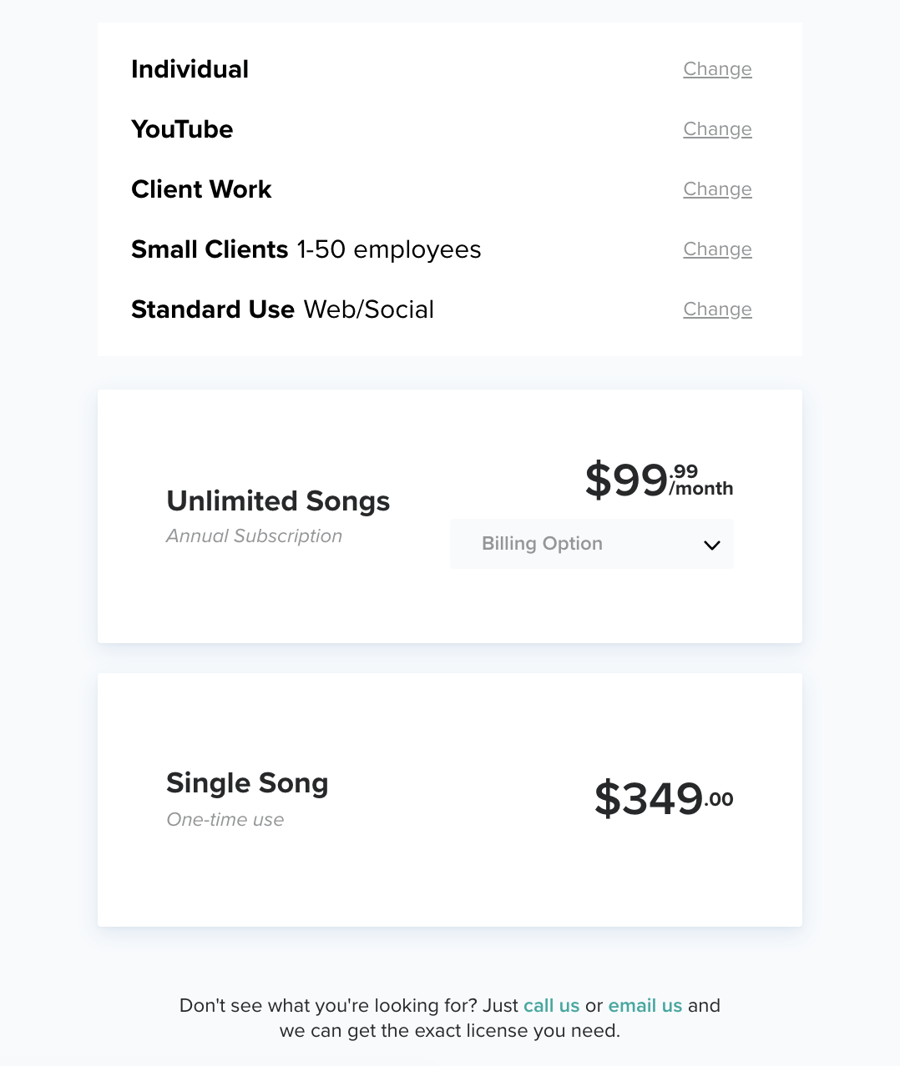This screenshot has width=900, height=1066.
Task: Click the $99.99/month price
Action: point(658,480)
